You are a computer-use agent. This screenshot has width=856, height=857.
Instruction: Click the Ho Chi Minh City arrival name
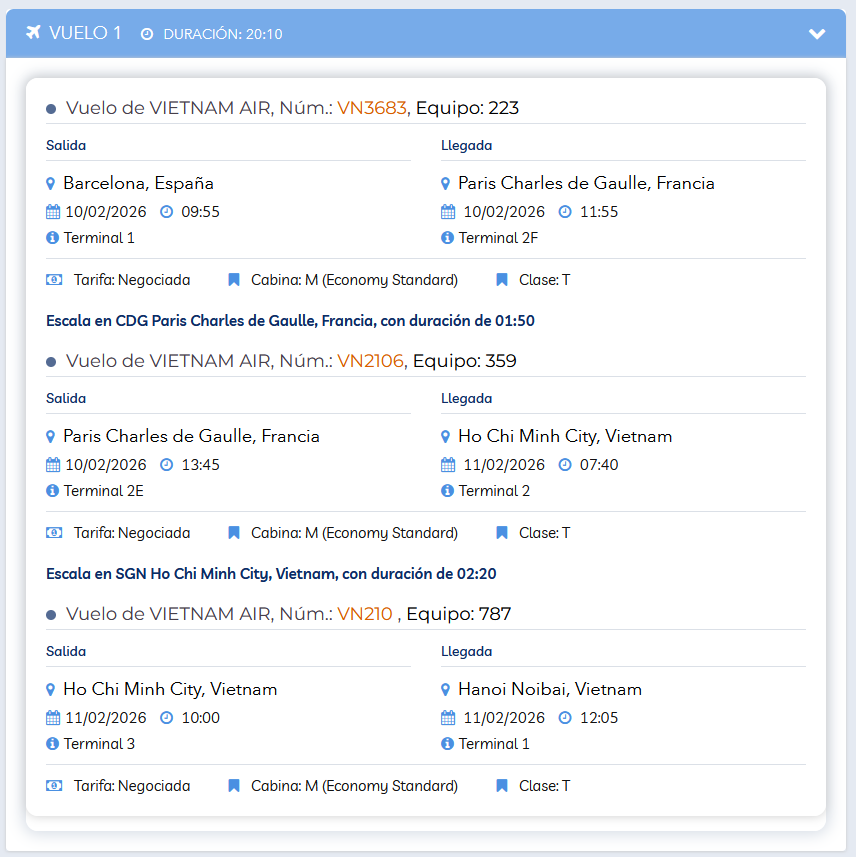564,437
